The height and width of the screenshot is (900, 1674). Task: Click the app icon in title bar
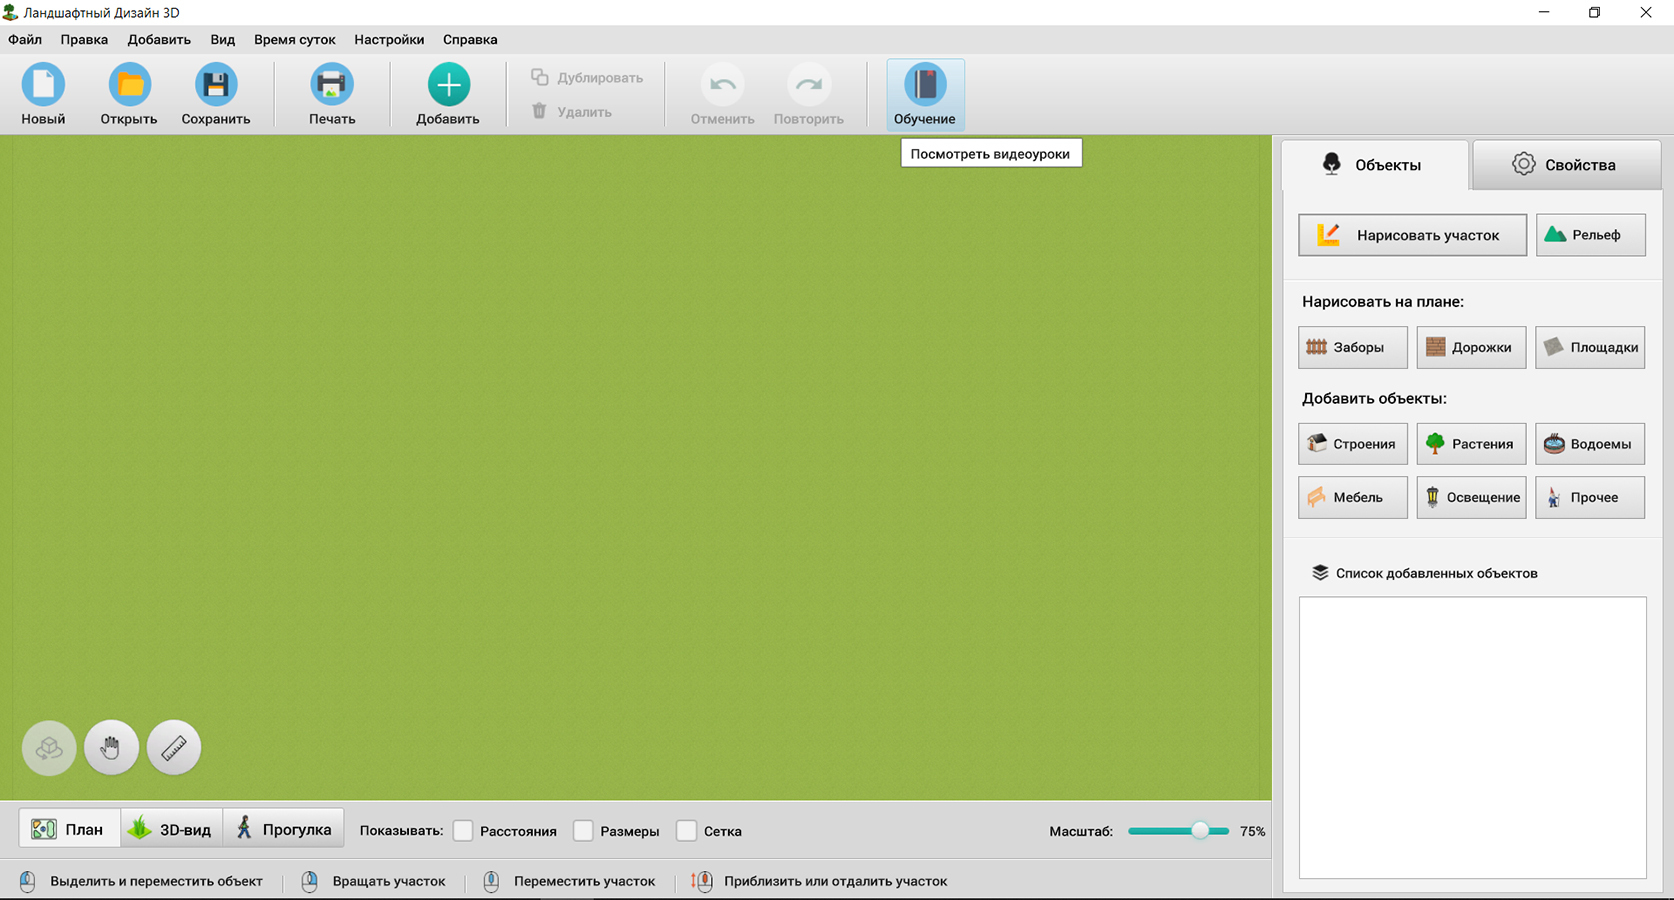[10, 13]
